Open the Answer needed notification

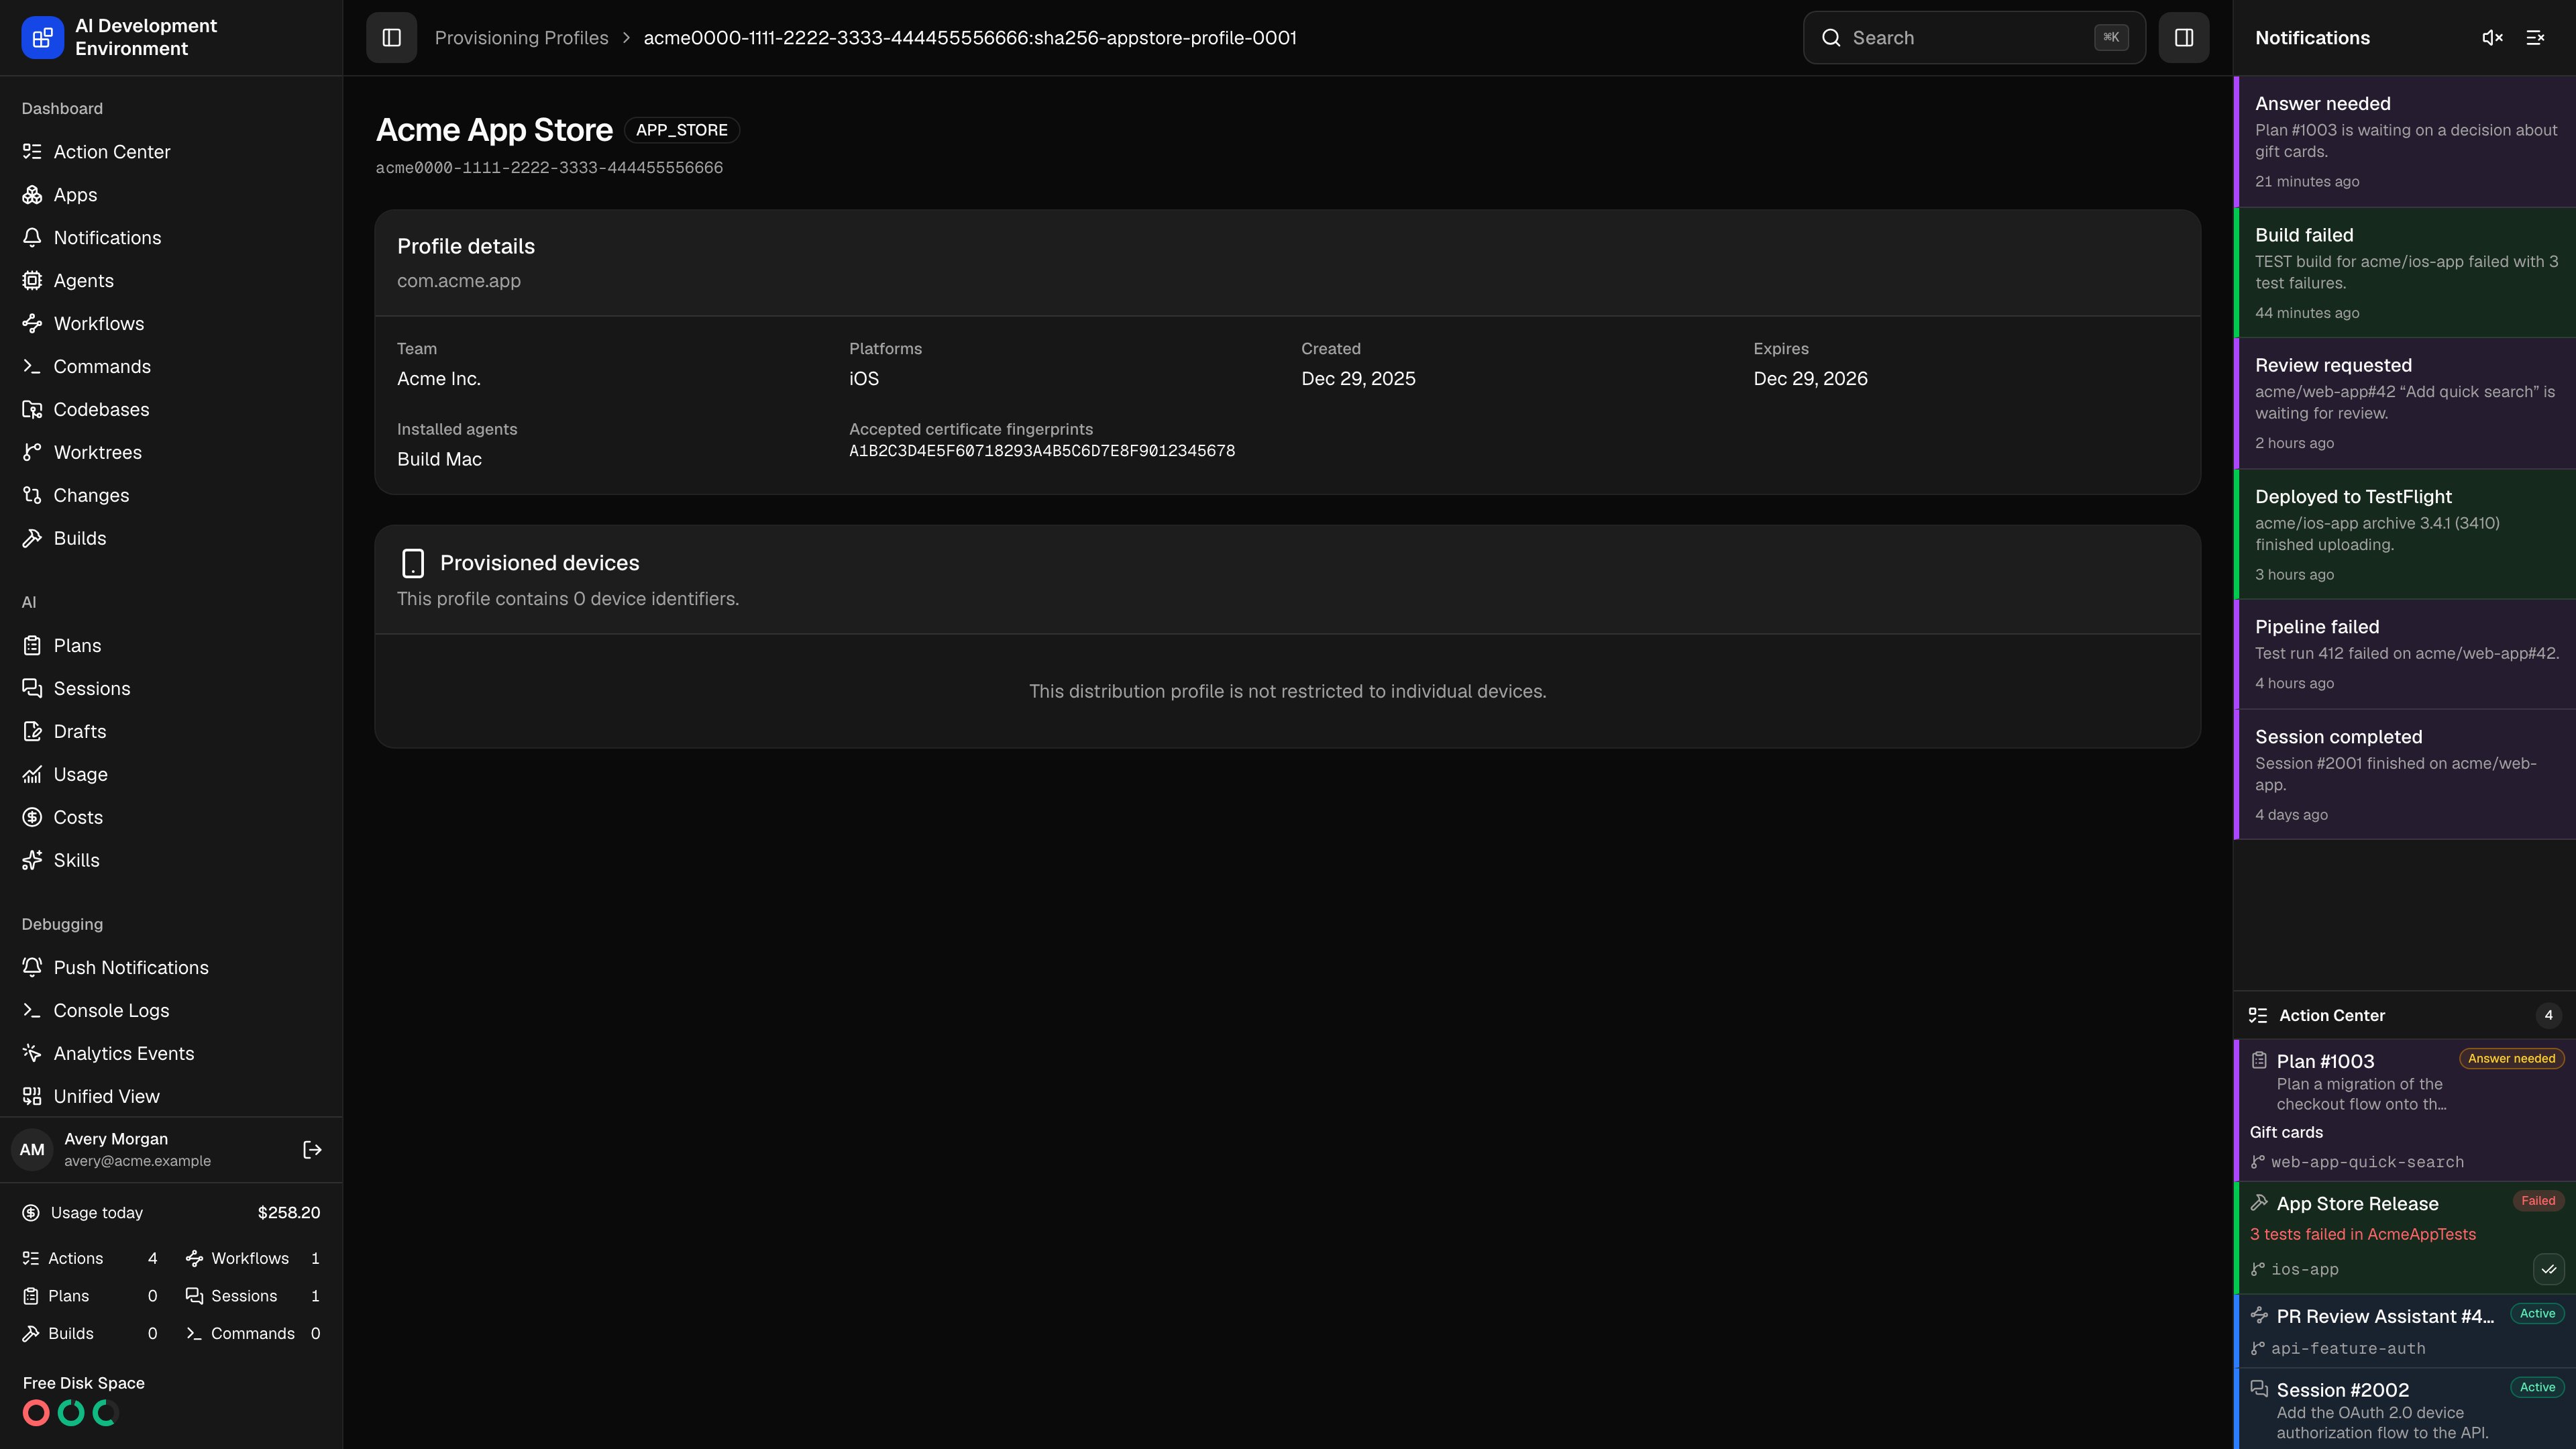tap(2405, 142)
